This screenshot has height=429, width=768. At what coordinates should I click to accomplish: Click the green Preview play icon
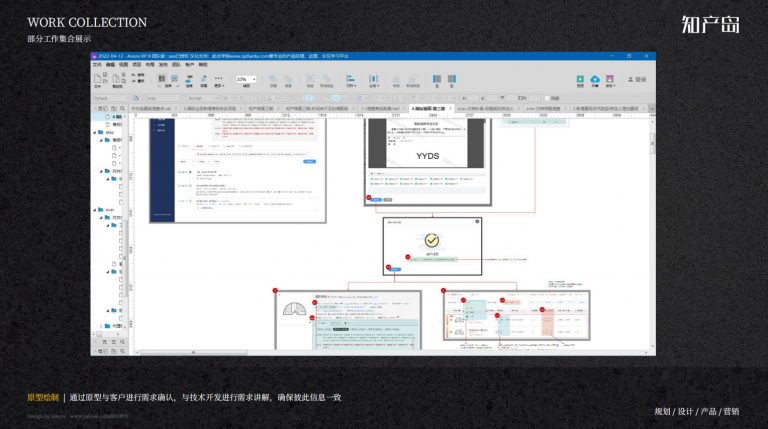coord(580,79)
